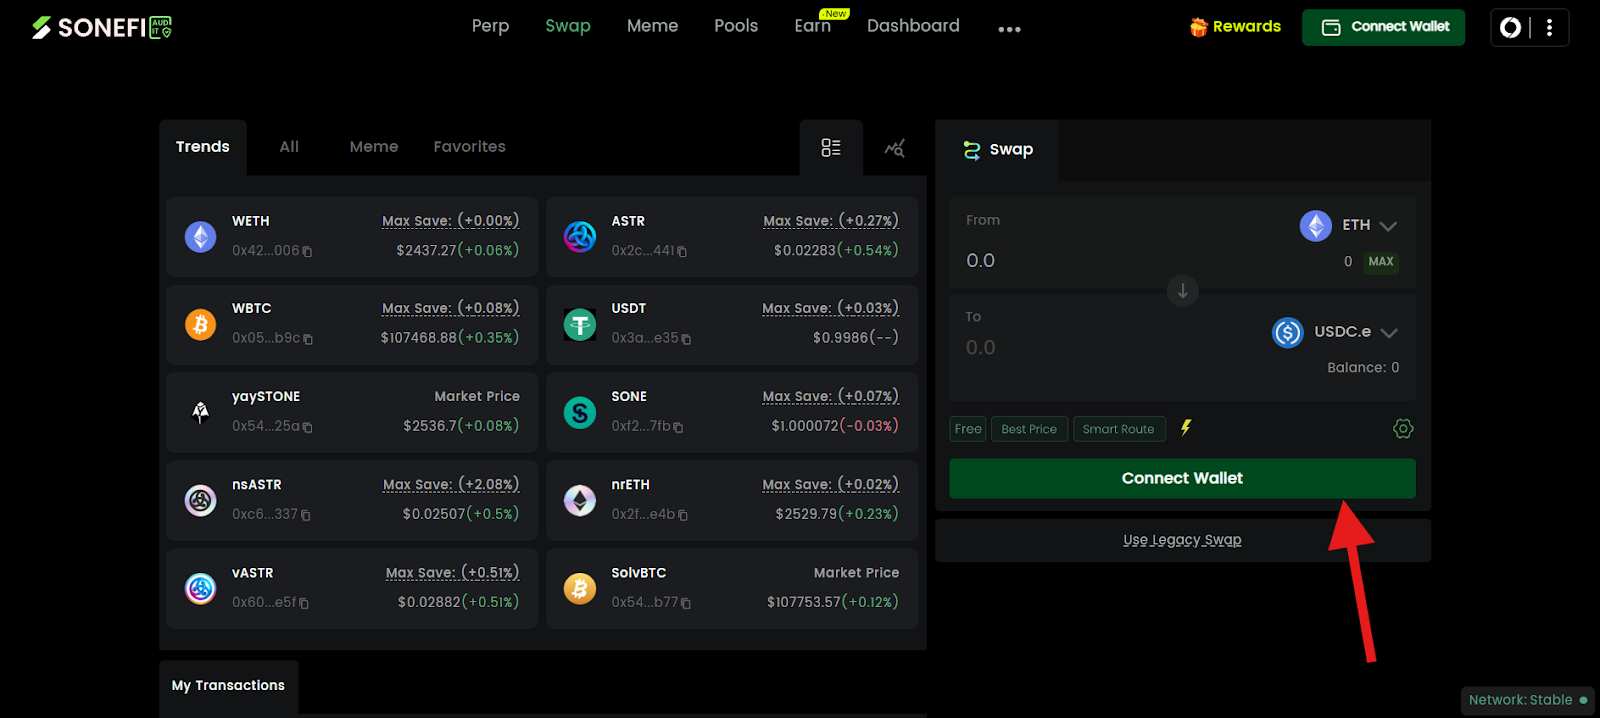Open the Earn page

pyautogui.click(x=813, y=26)
